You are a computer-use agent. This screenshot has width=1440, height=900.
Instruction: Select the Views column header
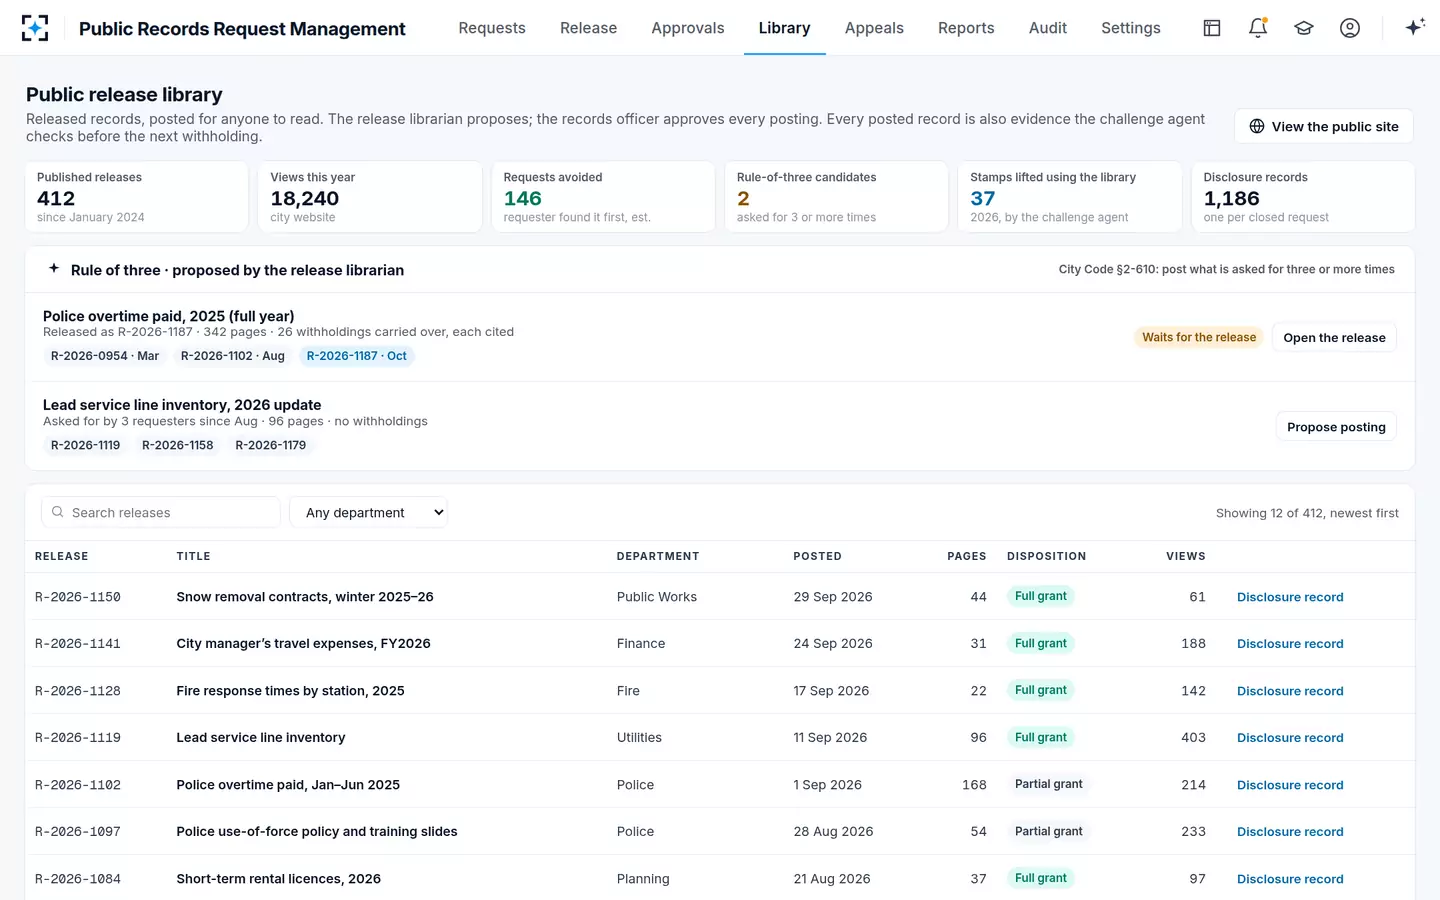click(x=1186, y=556)
